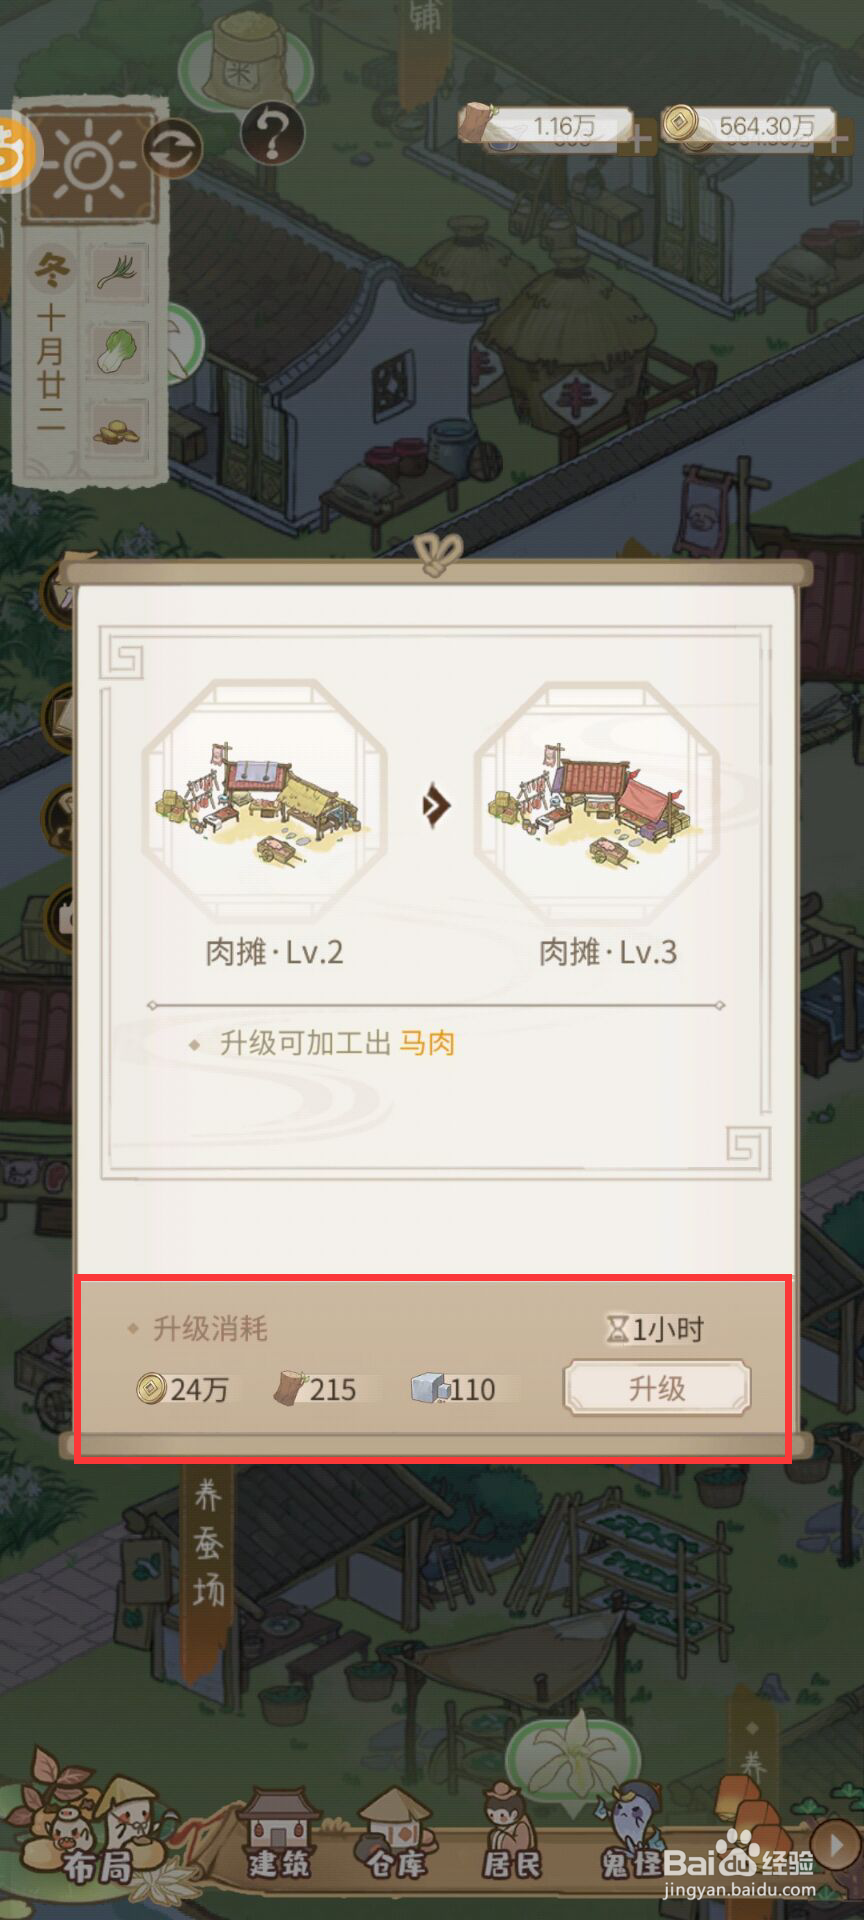The image size is (864, 1920).
Task: Click the 肉摊 Lv.3 building thumbnail
Action: (x=598, y=801)
